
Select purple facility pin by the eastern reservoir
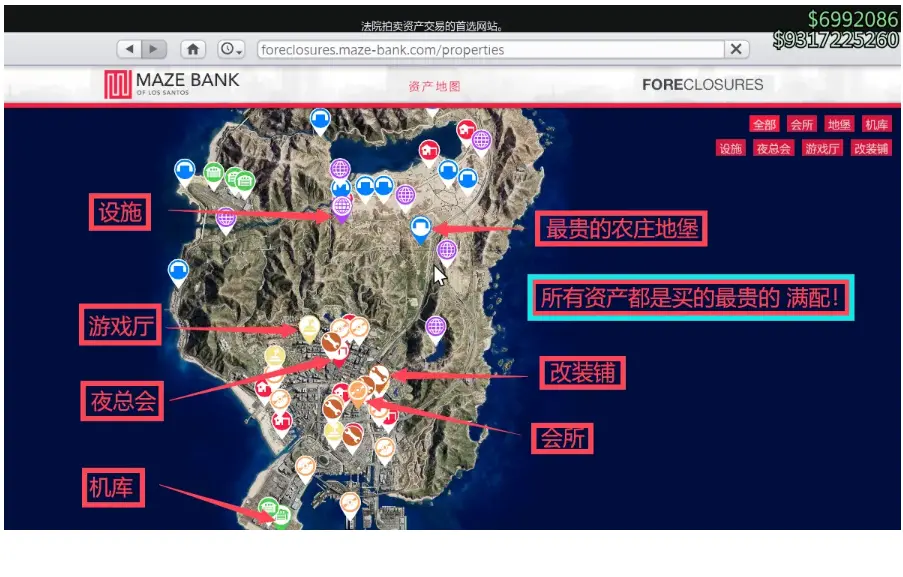436,328
